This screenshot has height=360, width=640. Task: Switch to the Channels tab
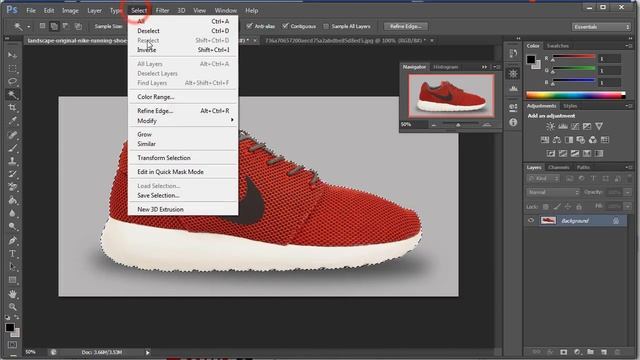click(x=558, y=167)
